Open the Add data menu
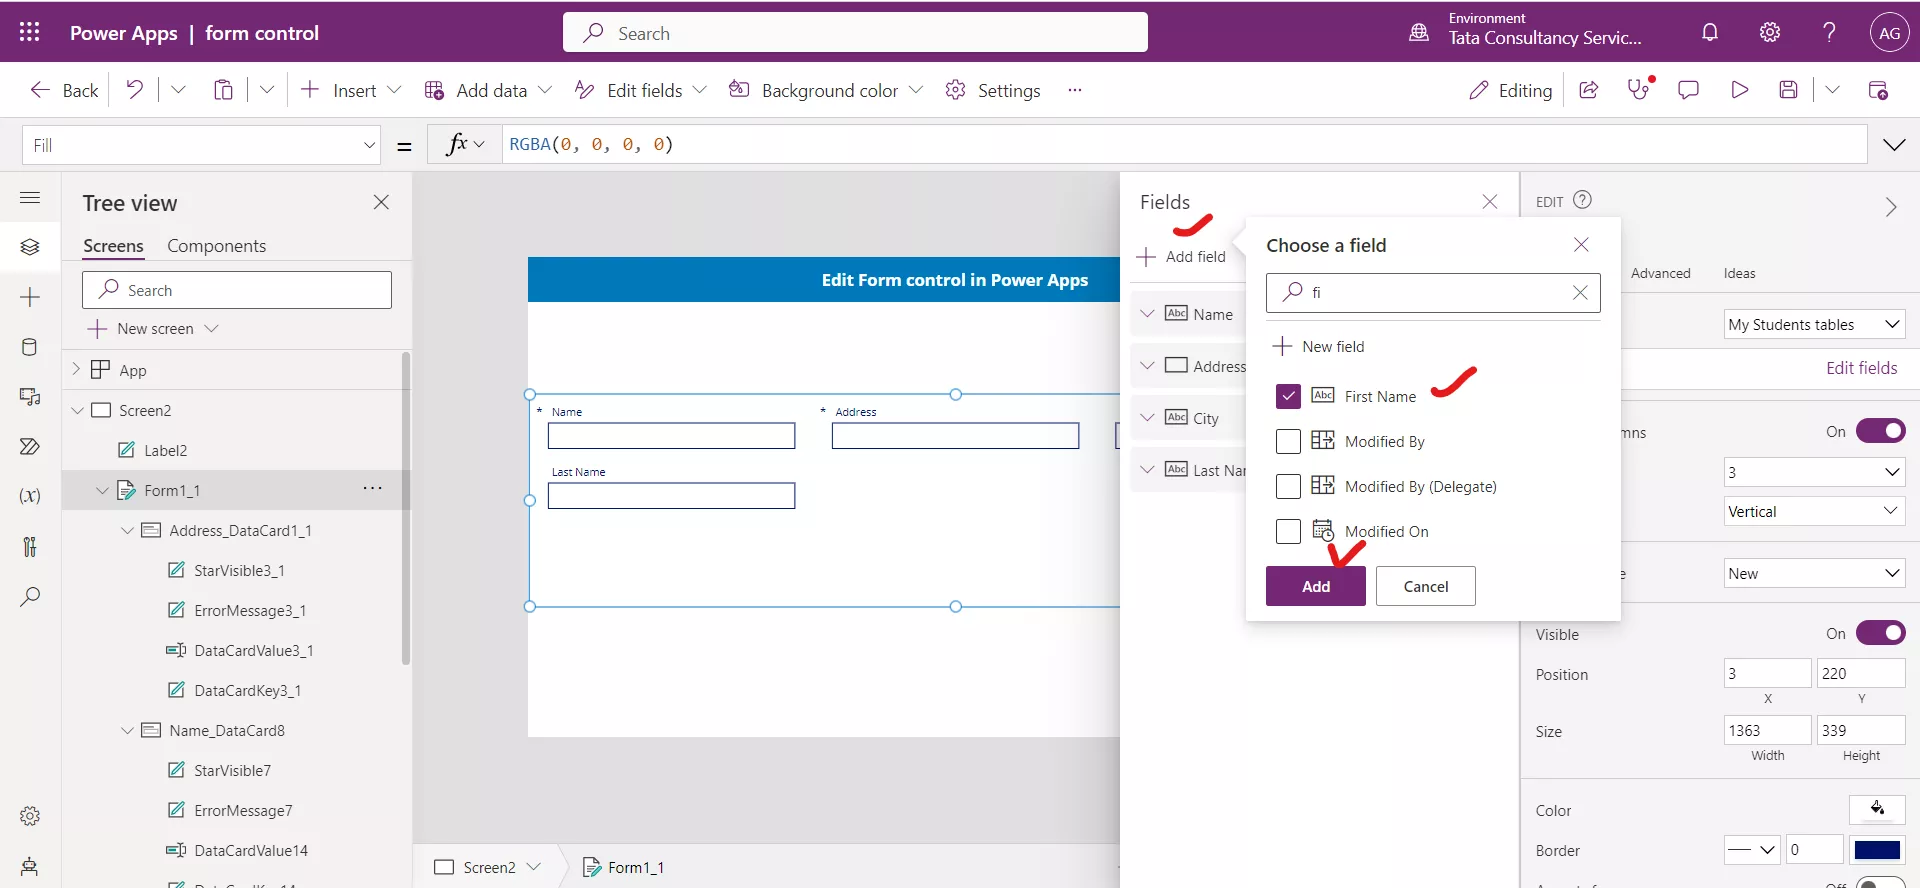Image resolution: width=1920 pixels, height=888 pixels. [x=488, y=90]
